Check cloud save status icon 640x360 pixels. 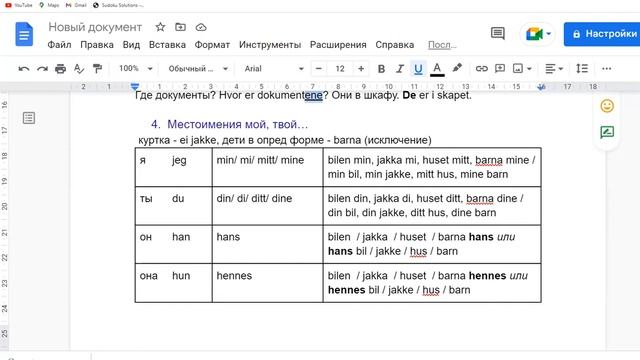pos(201,27)
